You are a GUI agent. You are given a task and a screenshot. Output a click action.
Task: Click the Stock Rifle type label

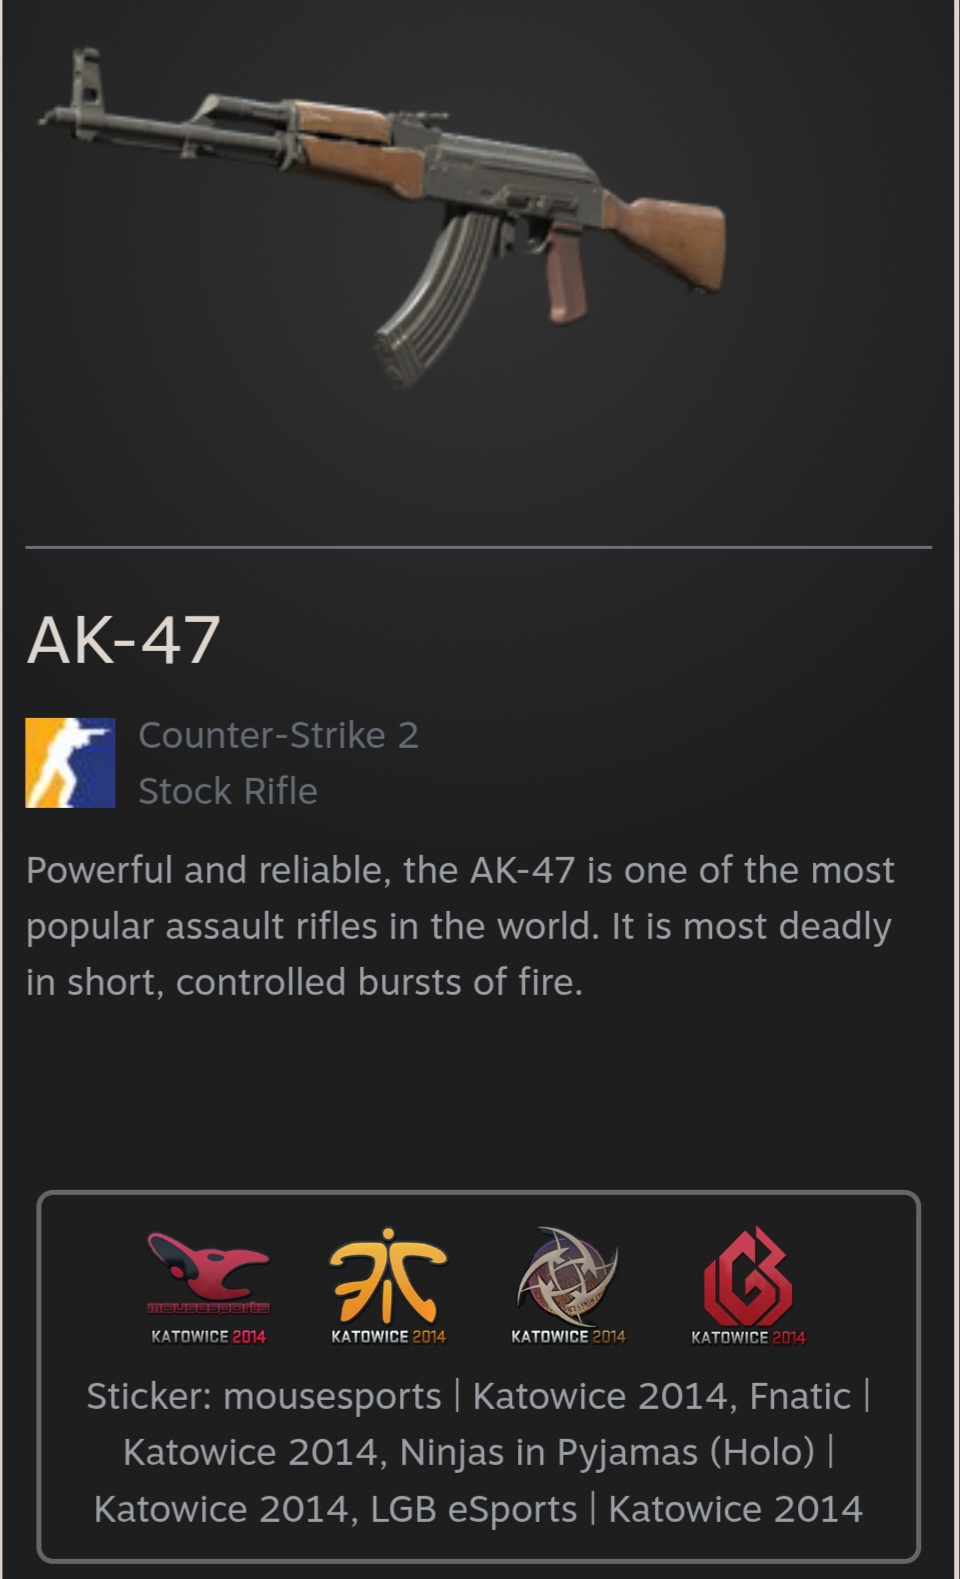pyautogui.click(x=228, y=791)
